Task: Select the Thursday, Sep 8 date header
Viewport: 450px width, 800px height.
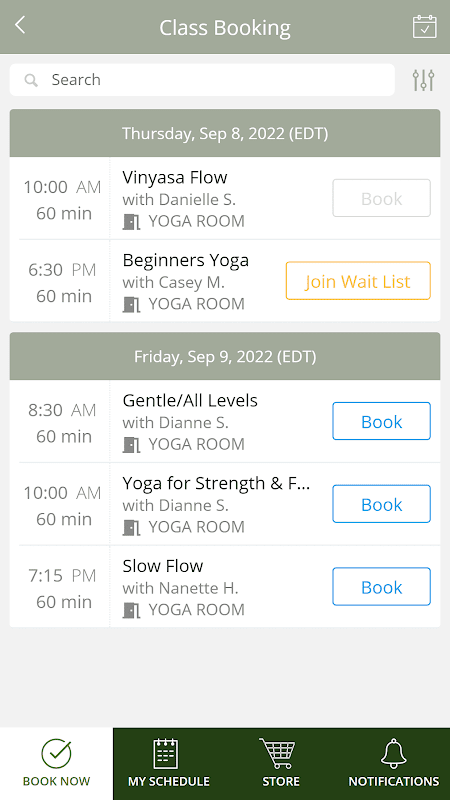Action: point(225,133)
